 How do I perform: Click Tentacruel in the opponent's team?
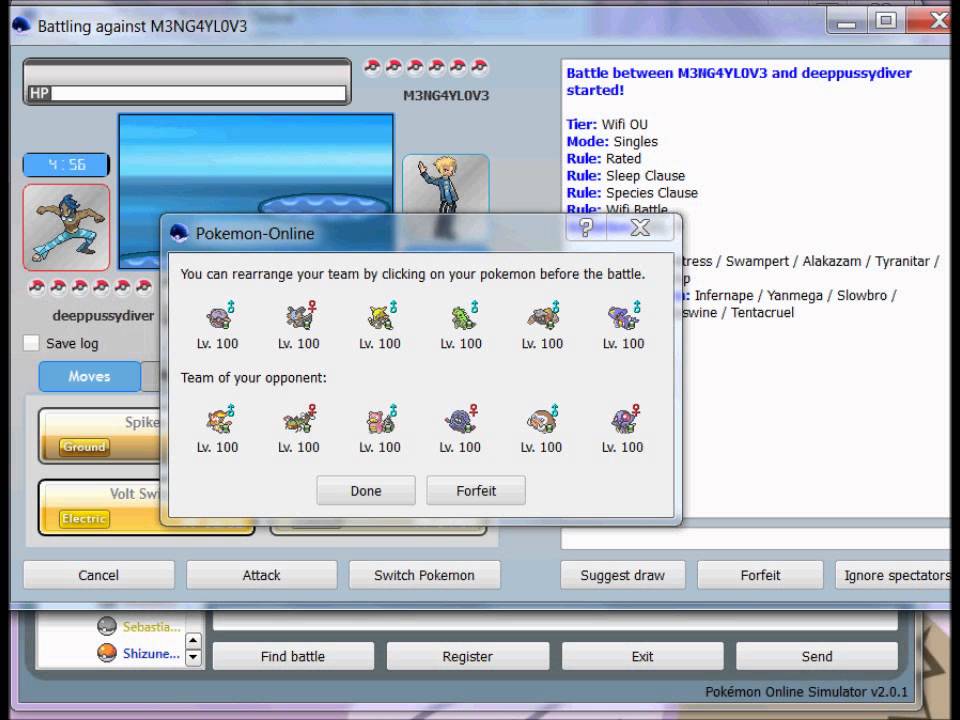[x=623, y=420]
